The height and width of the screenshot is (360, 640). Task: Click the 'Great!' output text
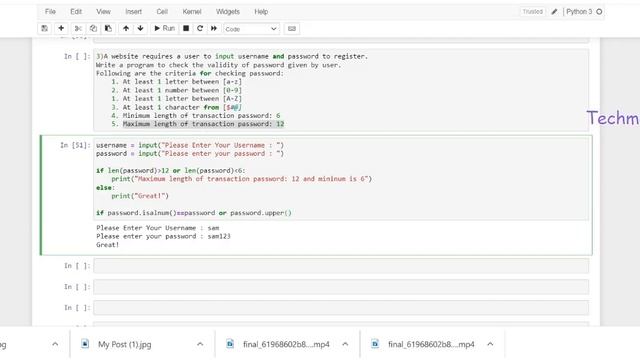tap(107, 244)
